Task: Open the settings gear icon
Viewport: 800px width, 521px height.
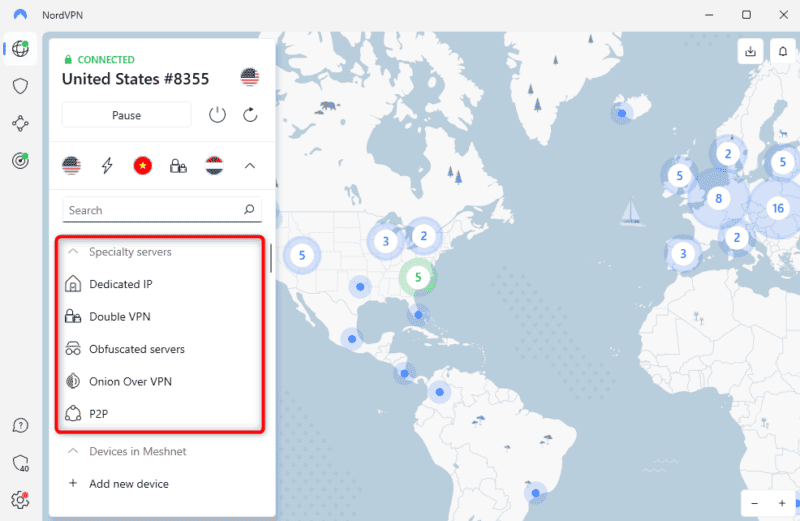Action: coord(20,500)
